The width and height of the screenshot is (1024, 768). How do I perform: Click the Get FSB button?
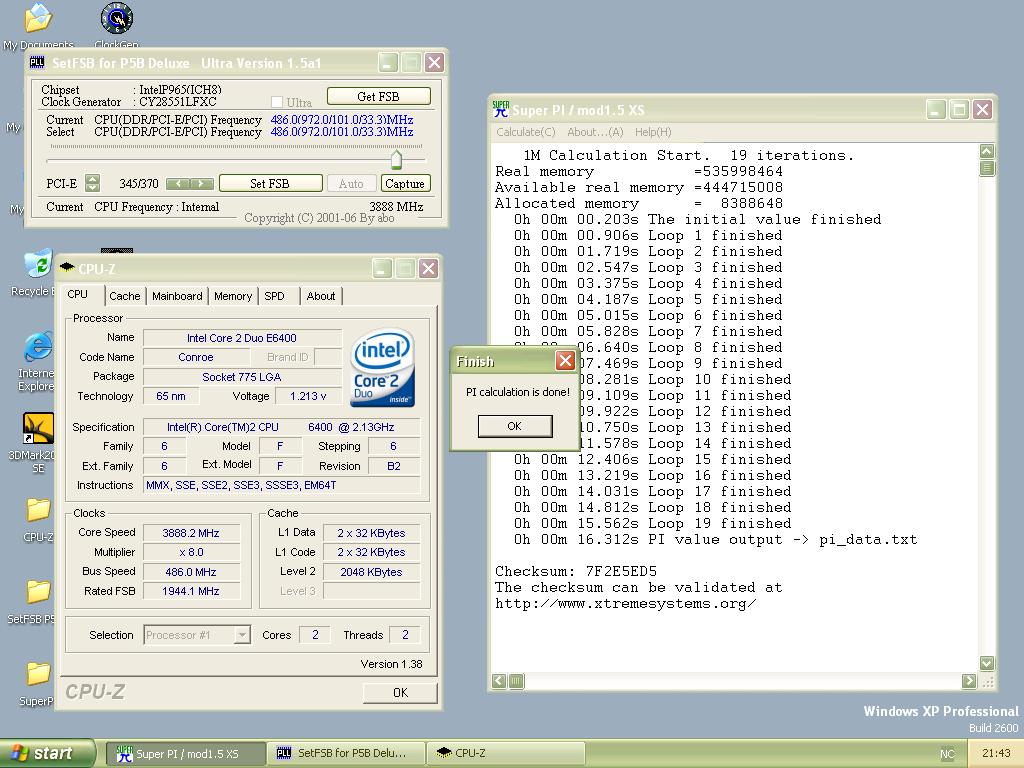(x=379, y=96)
